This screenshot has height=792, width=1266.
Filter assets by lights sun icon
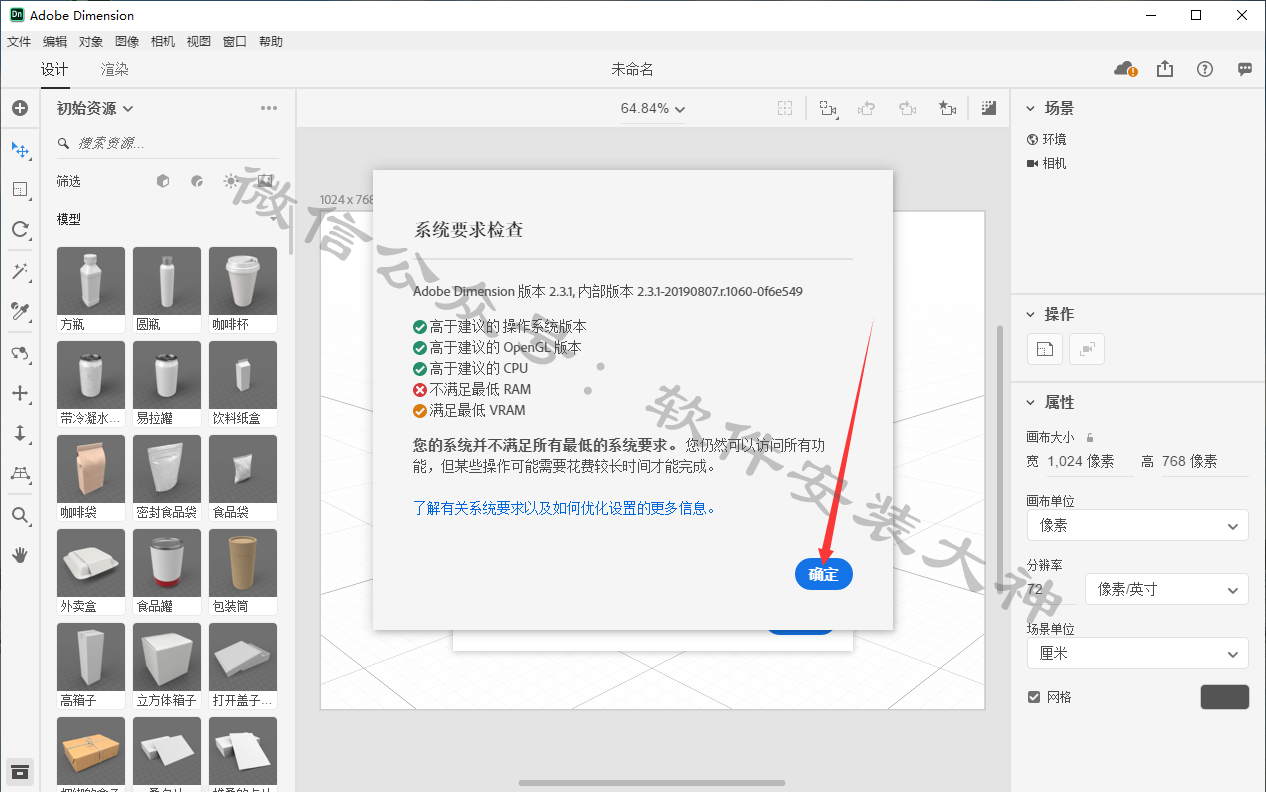(231, 181)
